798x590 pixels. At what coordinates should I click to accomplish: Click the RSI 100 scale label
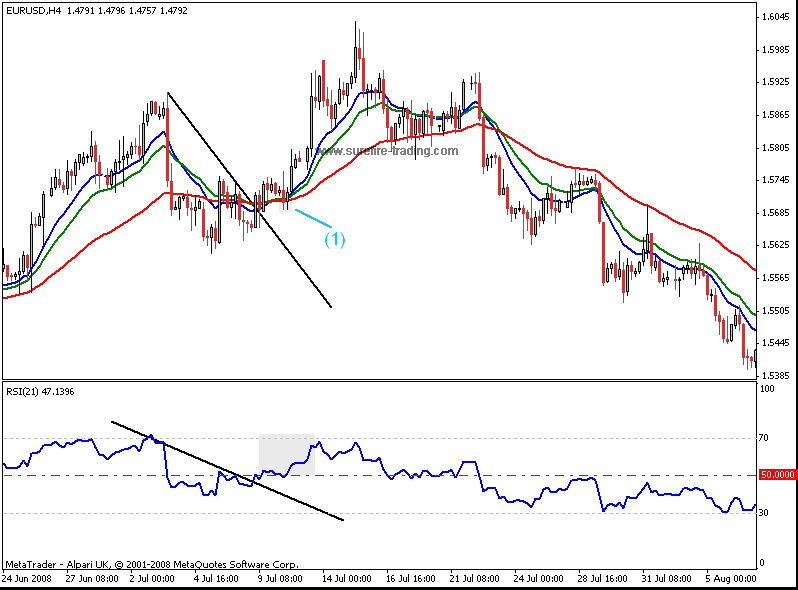pyautogui.click(x=767, y=389)
